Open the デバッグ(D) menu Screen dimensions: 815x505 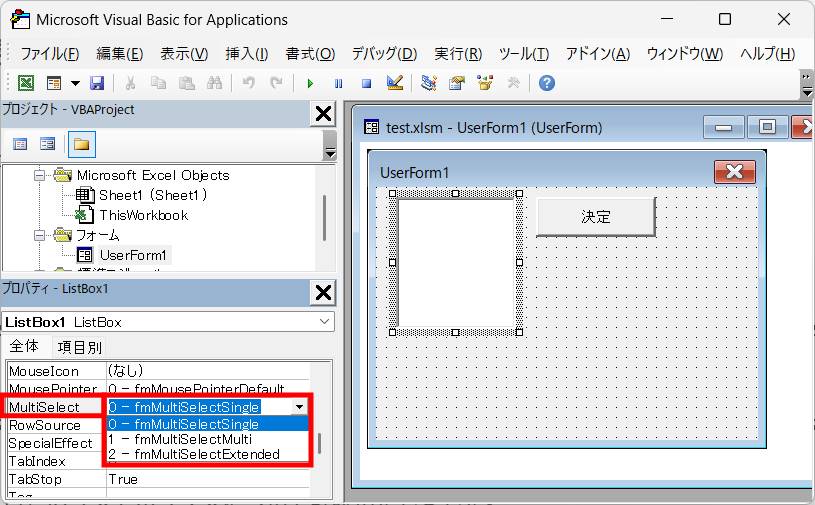coord(385,54)
